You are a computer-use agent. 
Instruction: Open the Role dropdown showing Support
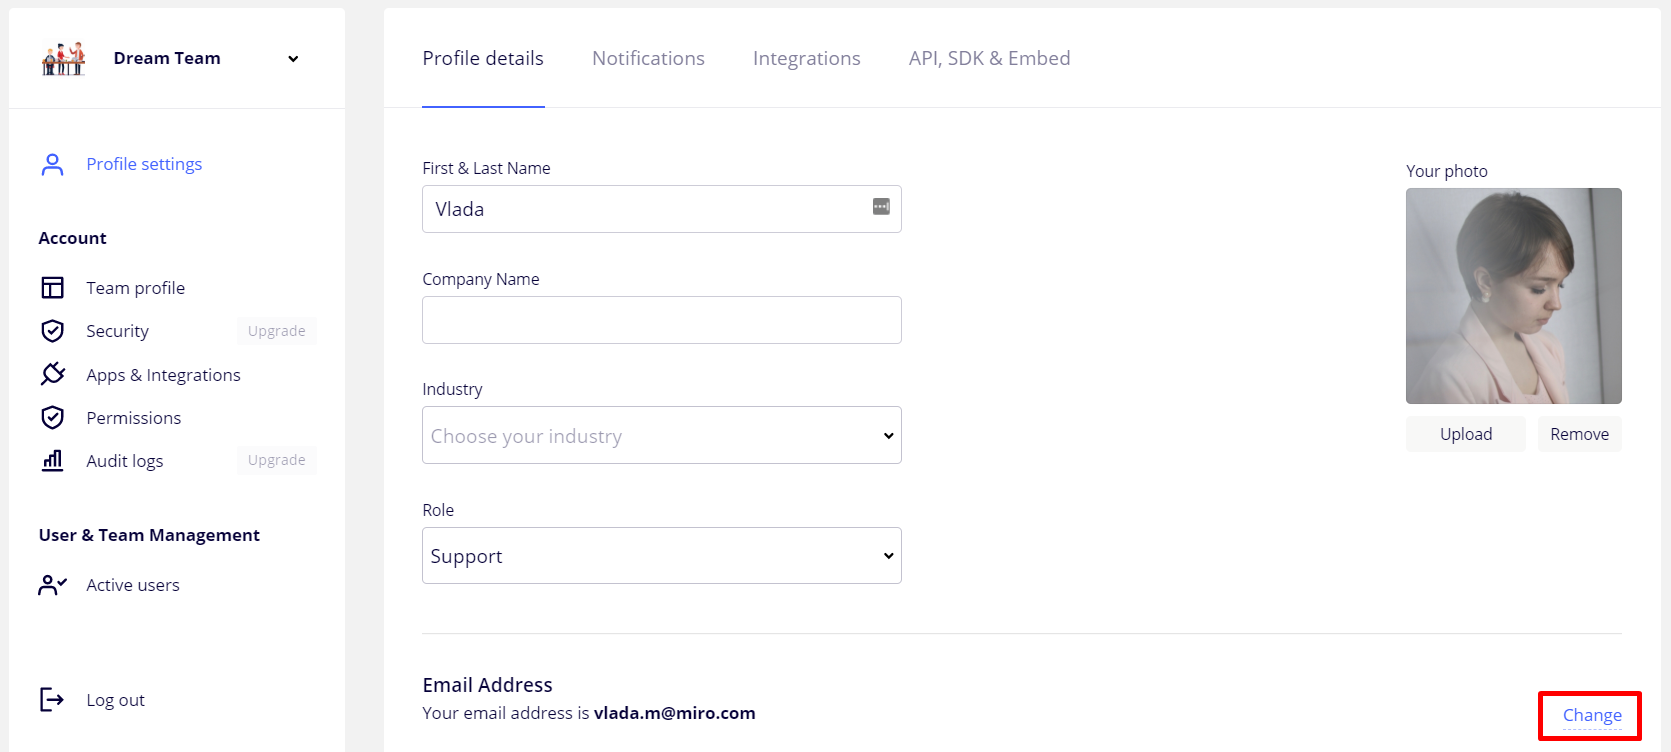(x=661, y=556)
